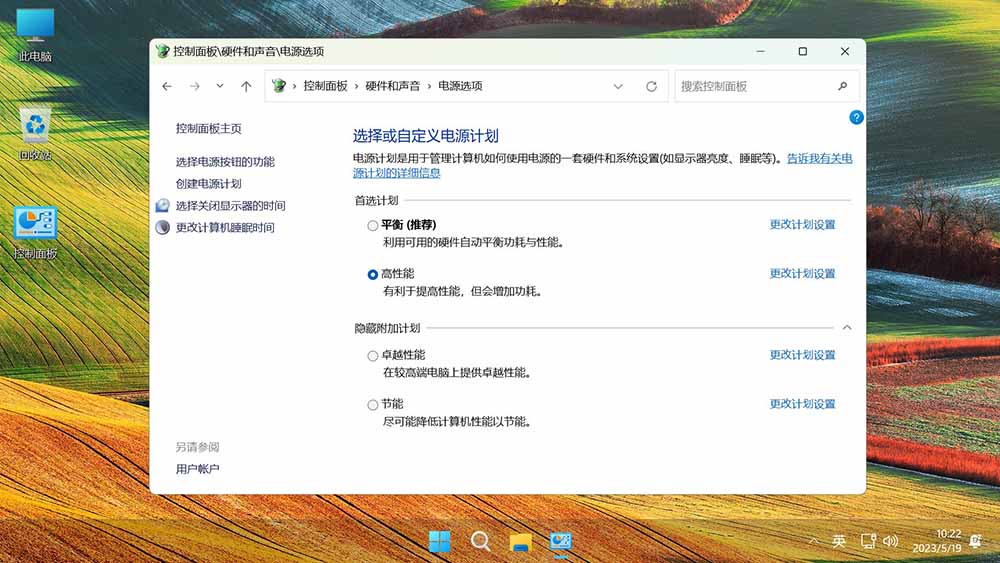Expand chevron after 控制面板 breadcrumb
Screen dimensions: 1000x563
357,86
